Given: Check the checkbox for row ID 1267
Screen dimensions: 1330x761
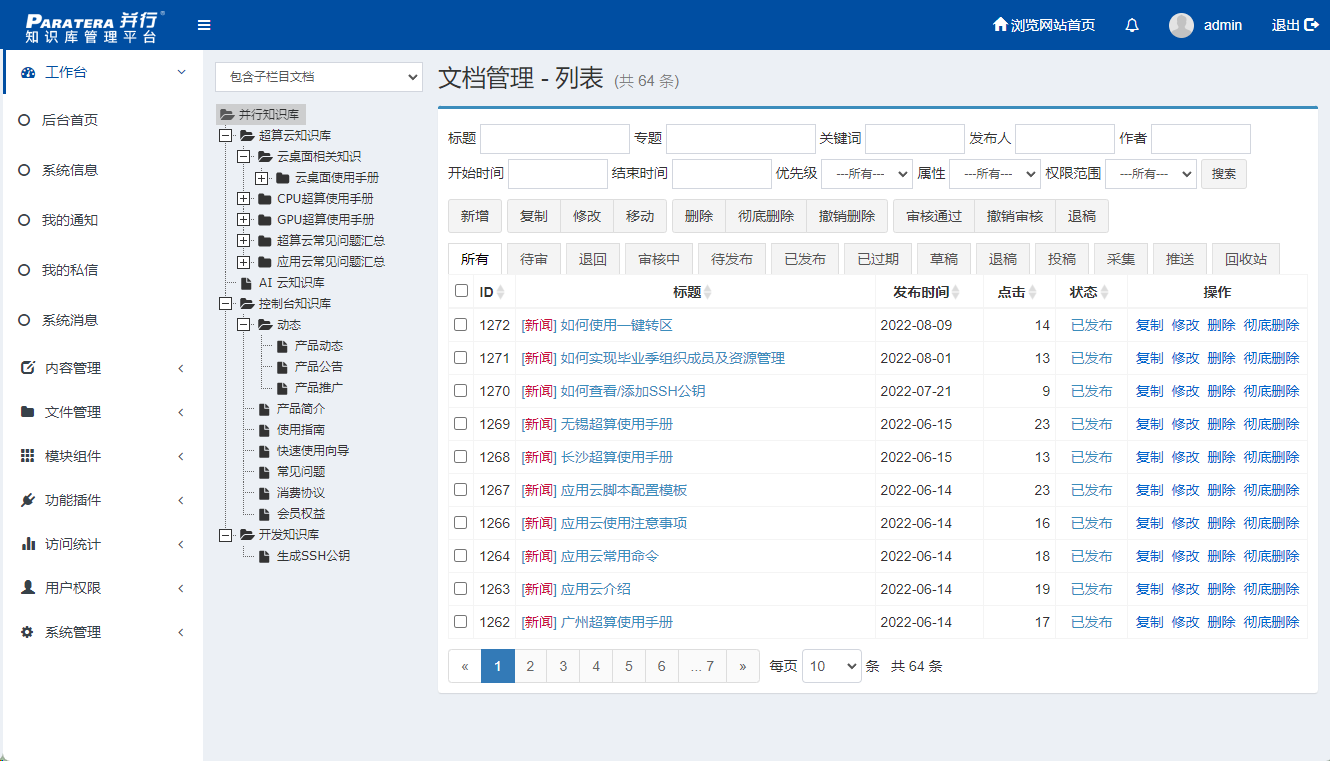Looking at the screenshot, I should (x=461, y=489).
